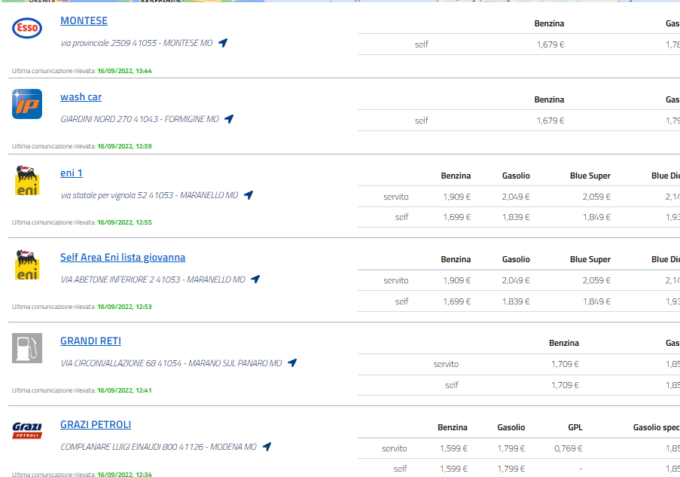Select MONTESE address via provinciale 2509
This screenshot has width=680, height=477.
137,43
